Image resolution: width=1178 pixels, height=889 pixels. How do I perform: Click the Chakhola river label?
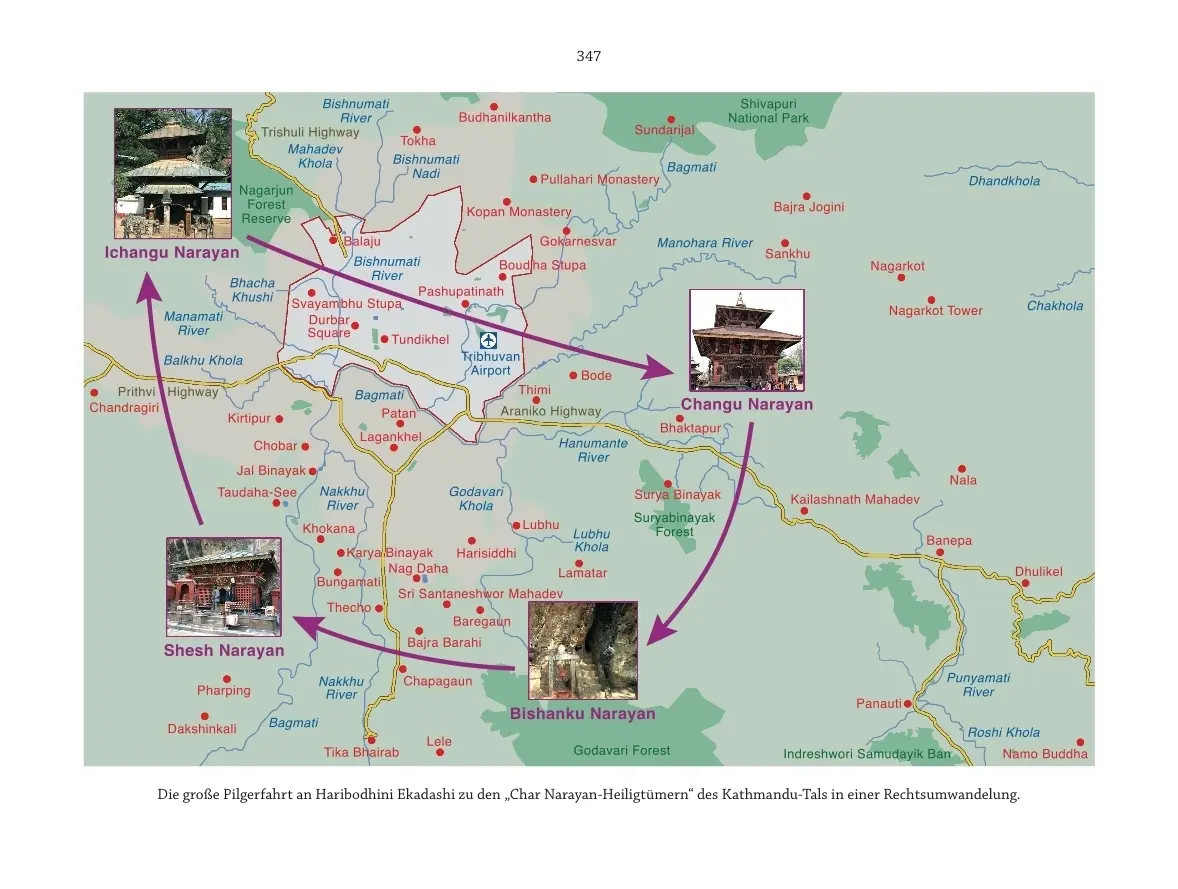click(1055, 306)
